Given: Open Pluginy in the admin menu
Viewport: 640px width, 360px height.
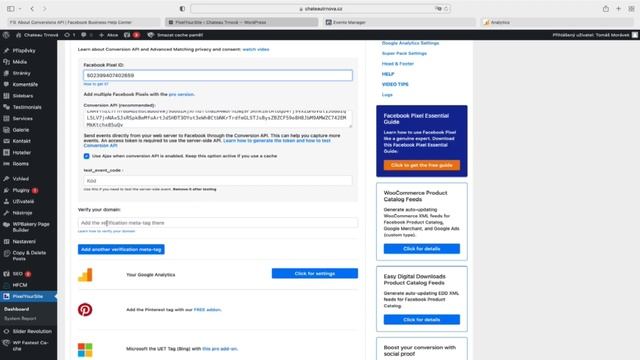Looking at the screenshot, I should pos(21,190).
